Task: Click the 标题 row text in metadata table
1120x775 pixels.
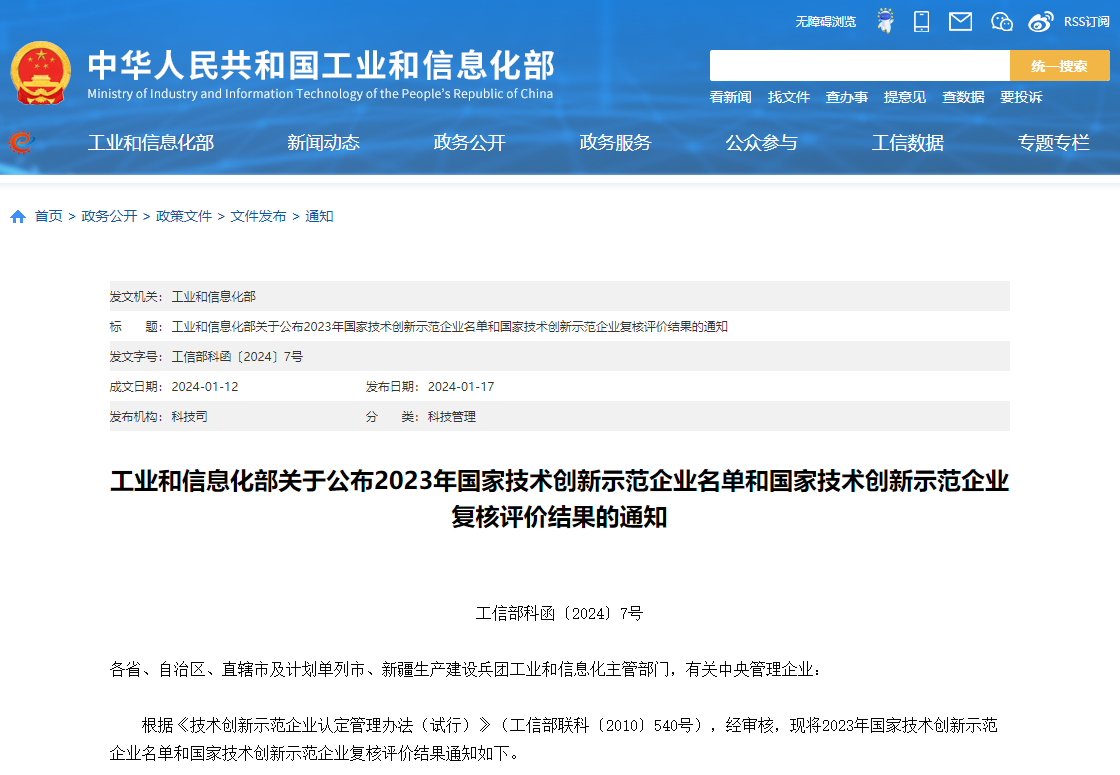Action: pos(449,326)
